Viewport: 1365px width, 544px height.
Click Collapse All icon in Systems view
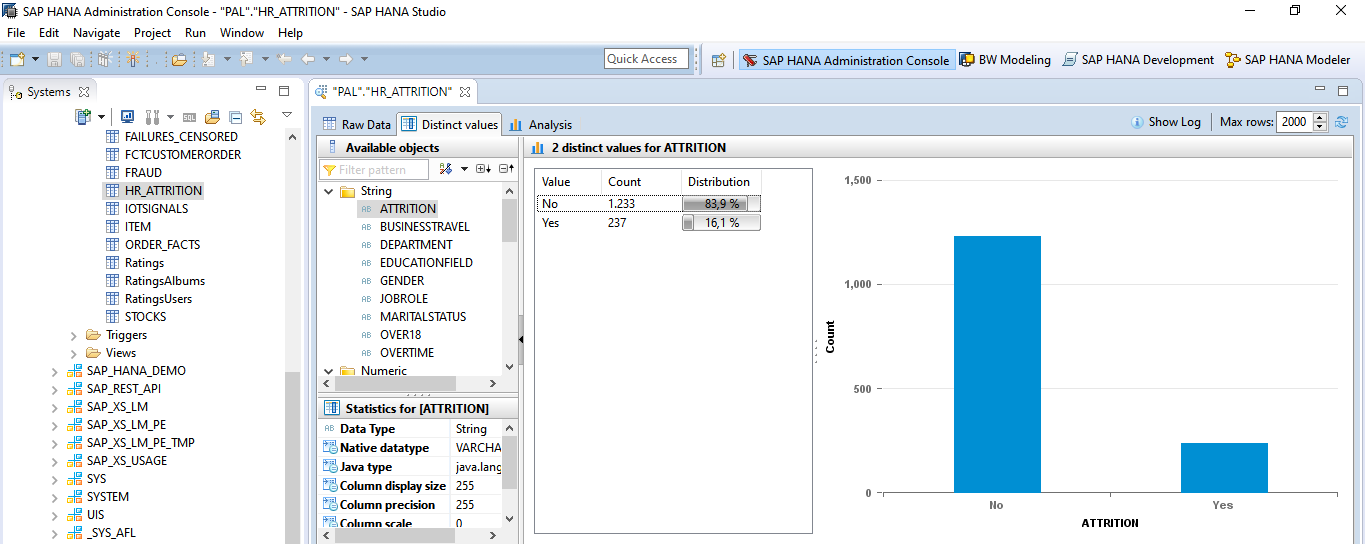[235, 117]
